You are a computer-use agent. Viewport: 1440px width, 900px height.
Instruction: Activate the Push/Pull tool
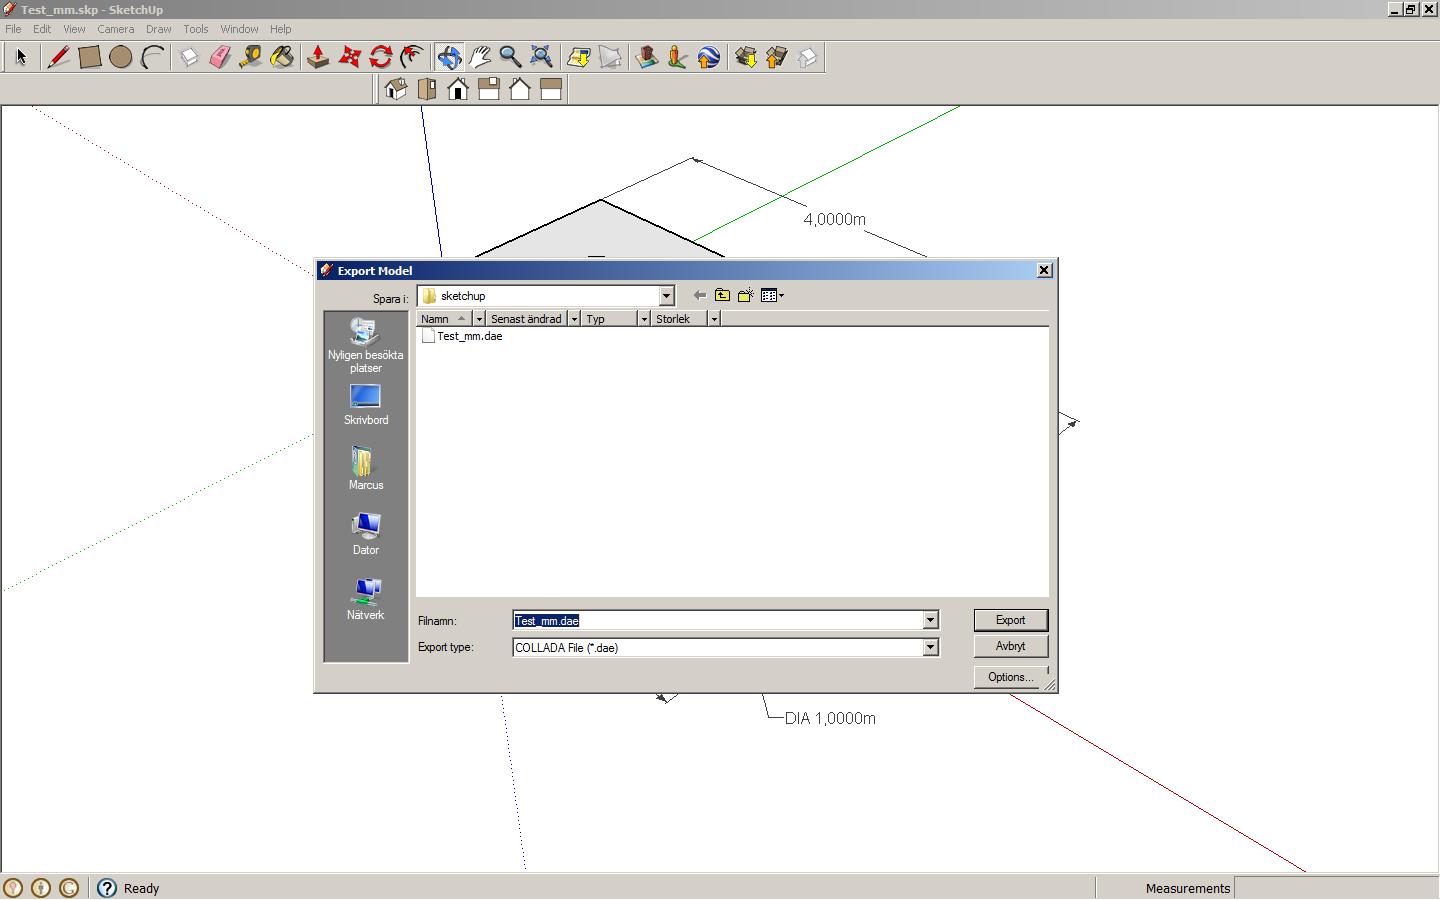tap(318, 57)
